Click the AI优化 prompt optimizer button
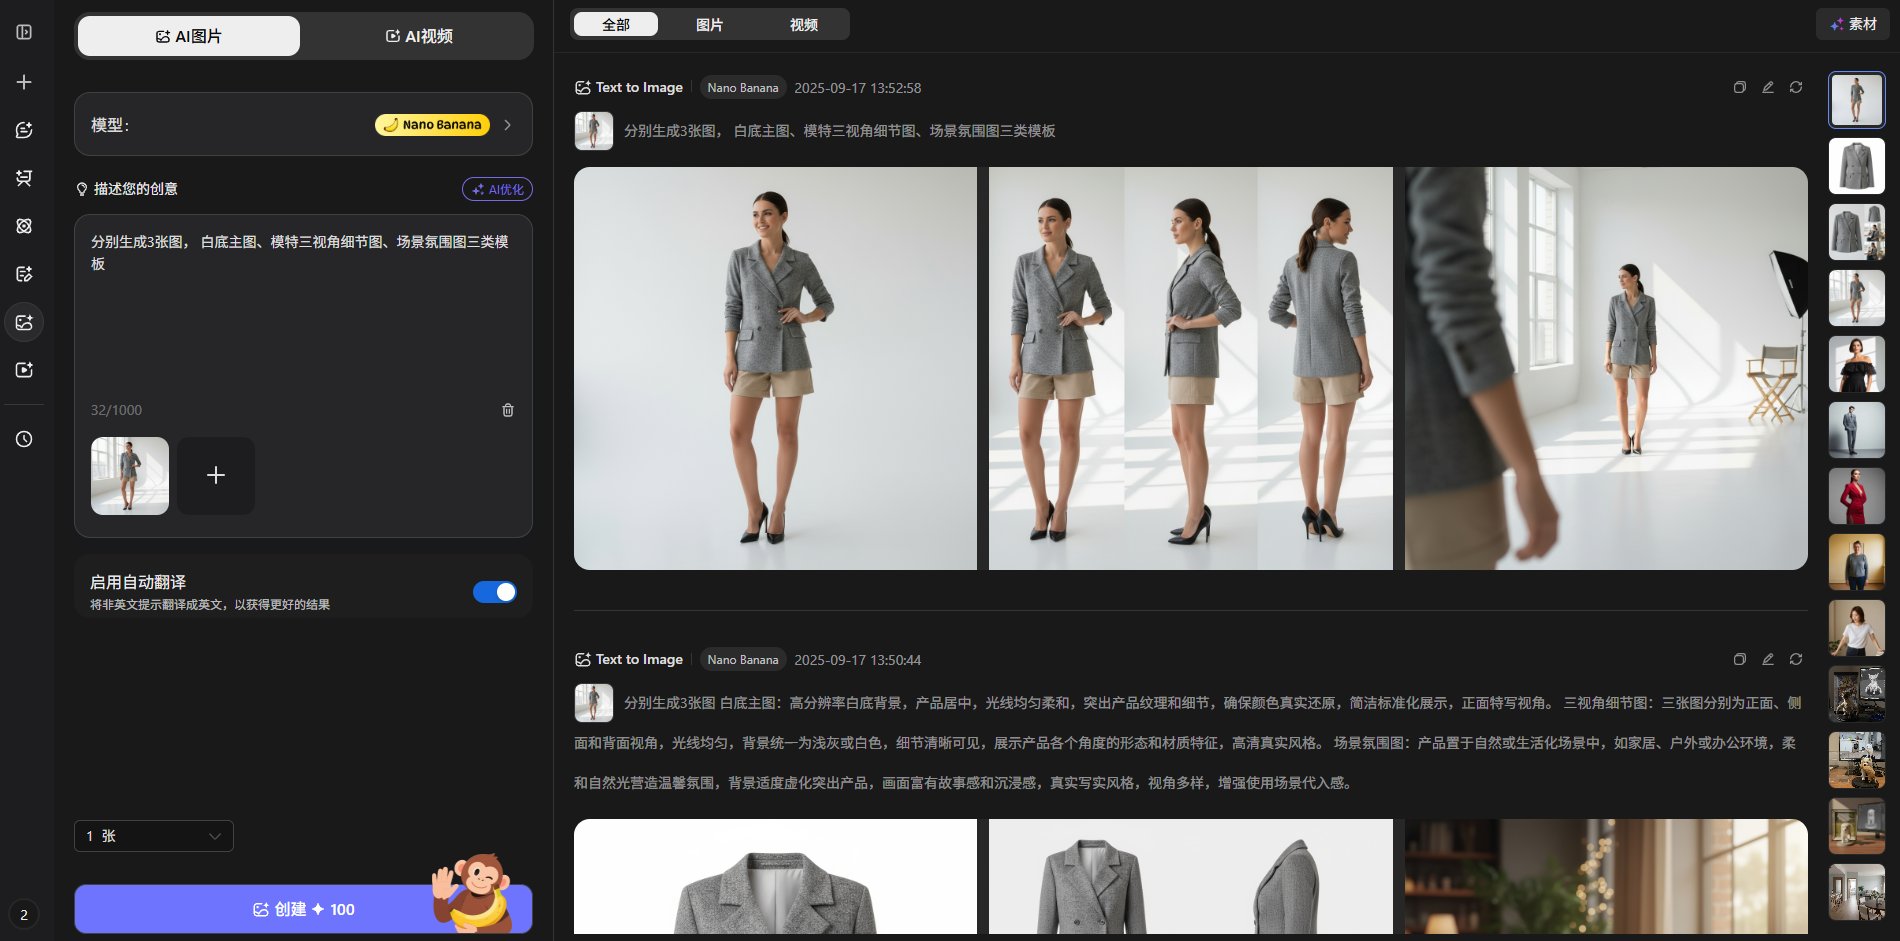Viewport: 1900px width, 941px height. [496, 189]
